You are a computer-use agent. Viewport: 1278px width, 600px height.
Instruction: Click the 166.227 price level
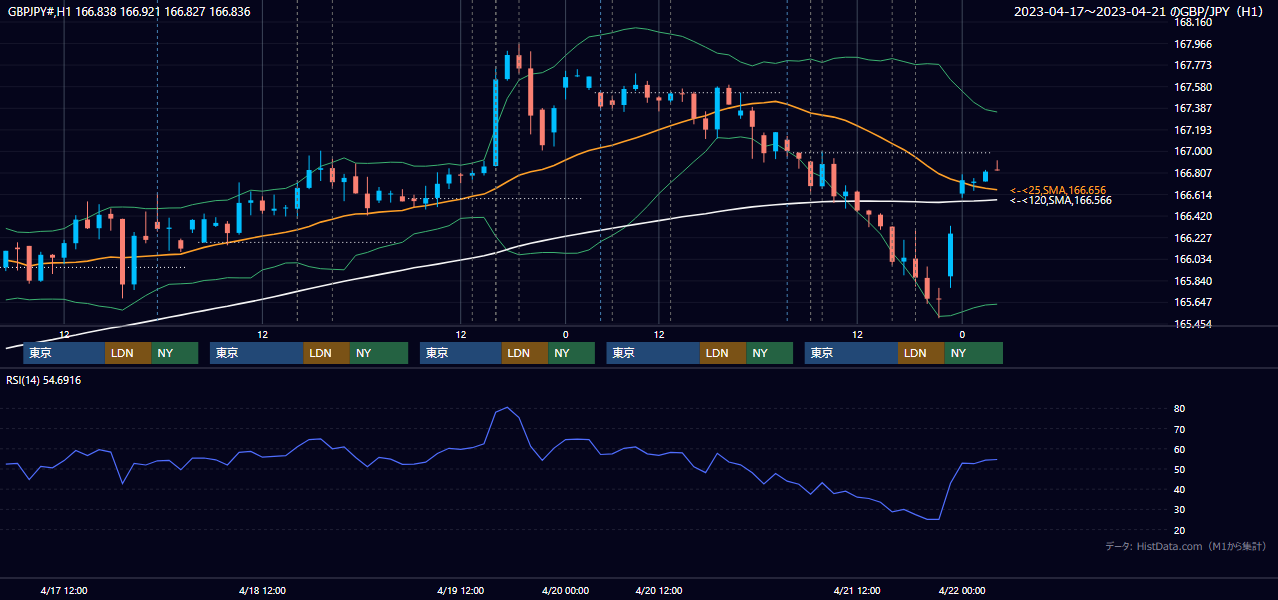[x=1192, y=238]
